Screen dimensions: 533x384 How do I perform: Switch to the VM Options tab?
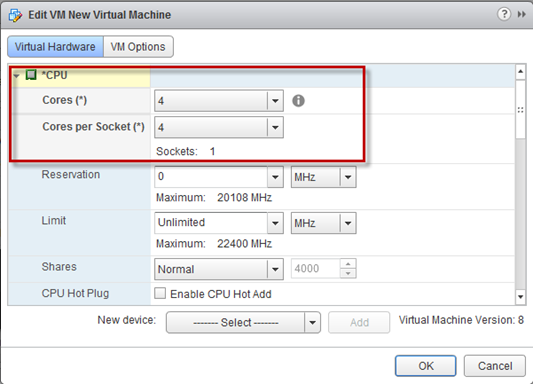pos(138,47)
